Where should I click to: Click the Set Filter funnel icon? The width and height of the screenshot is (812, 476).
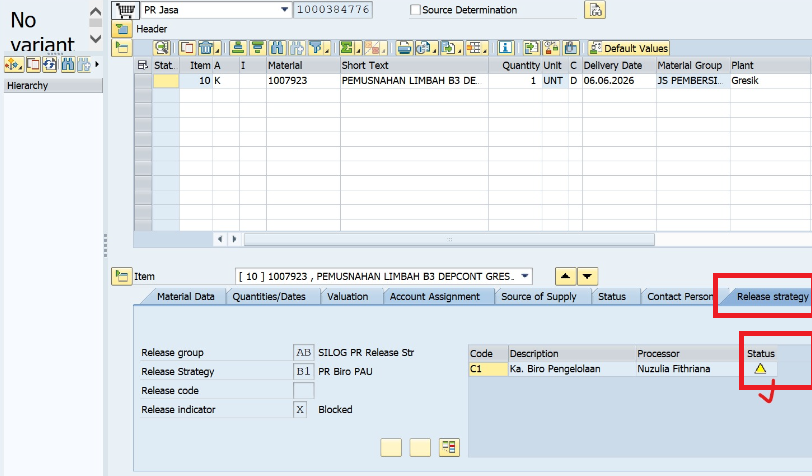pyautogui.click(x=318, y=48)
